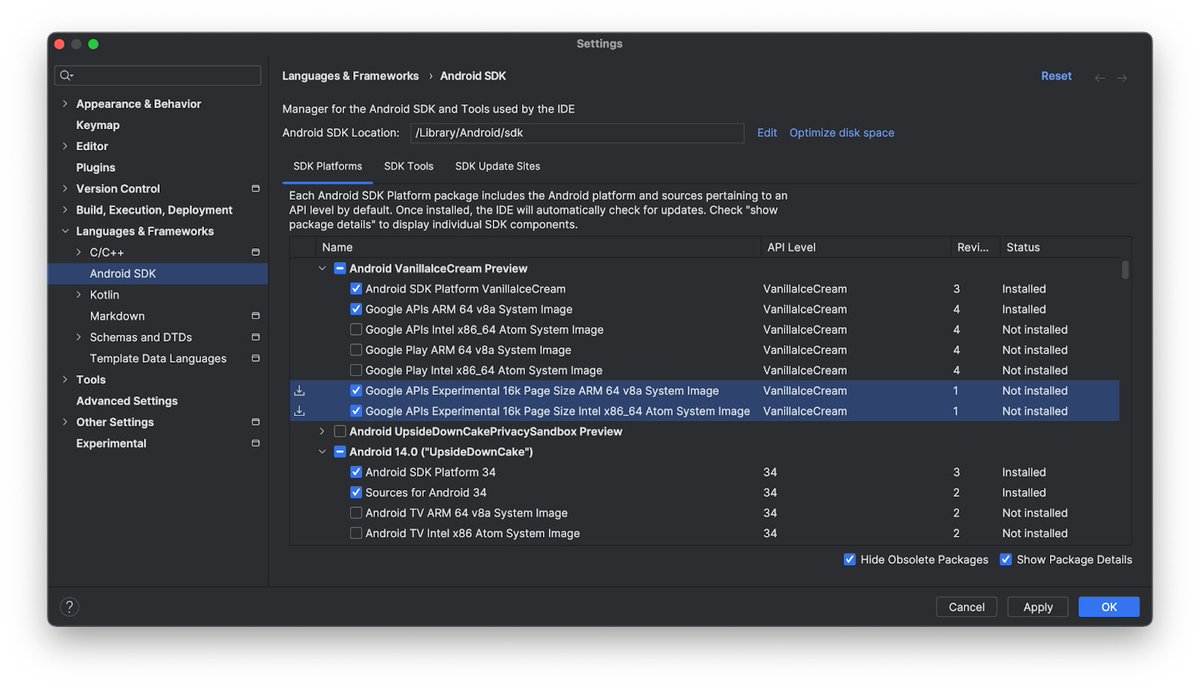
Task: Expand the Editor settings section
Action: (65, 146)
